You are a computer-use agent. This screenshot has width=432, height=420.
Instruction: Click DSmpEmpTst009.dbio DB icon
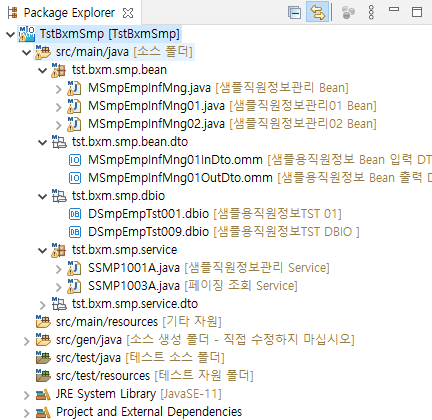click(75, 232)
